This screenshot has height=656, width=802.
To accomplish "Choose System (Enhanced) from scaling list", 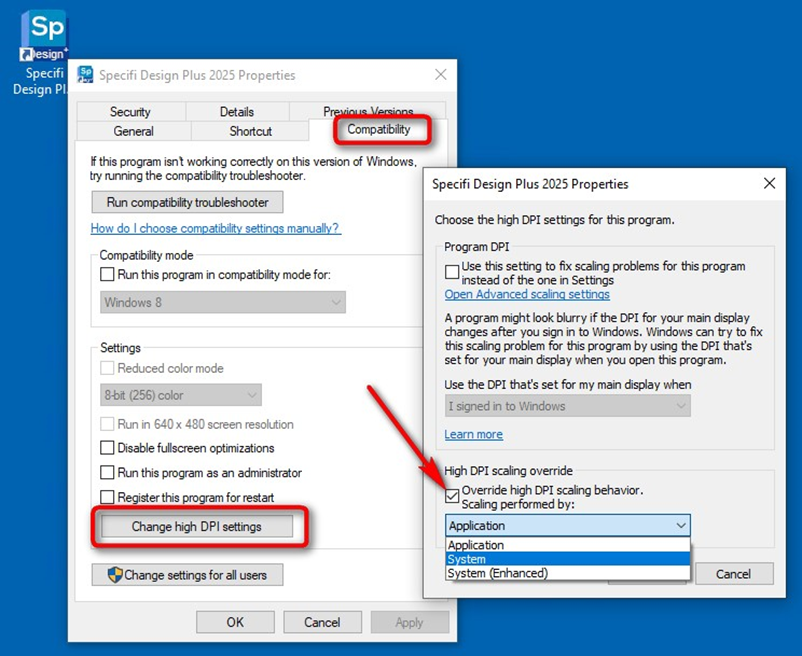I will pyautogui.click(x=568, y=573).
